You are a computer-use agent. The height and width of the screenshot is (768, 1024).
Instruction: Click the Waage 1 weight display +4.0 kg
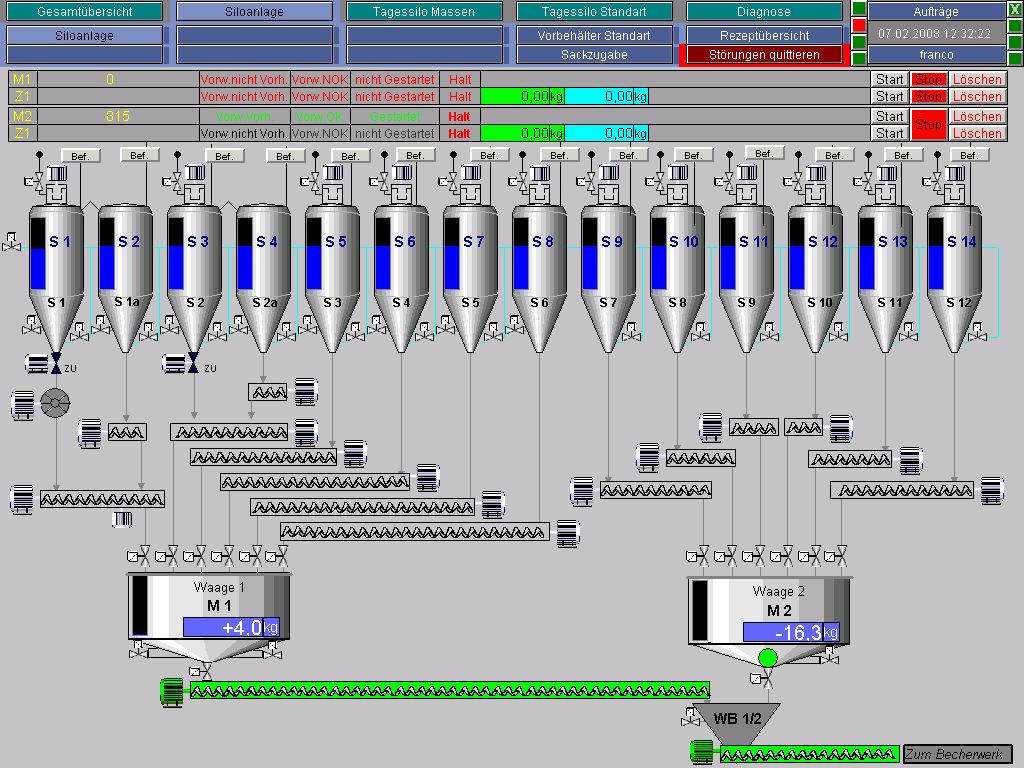(230, 627)
